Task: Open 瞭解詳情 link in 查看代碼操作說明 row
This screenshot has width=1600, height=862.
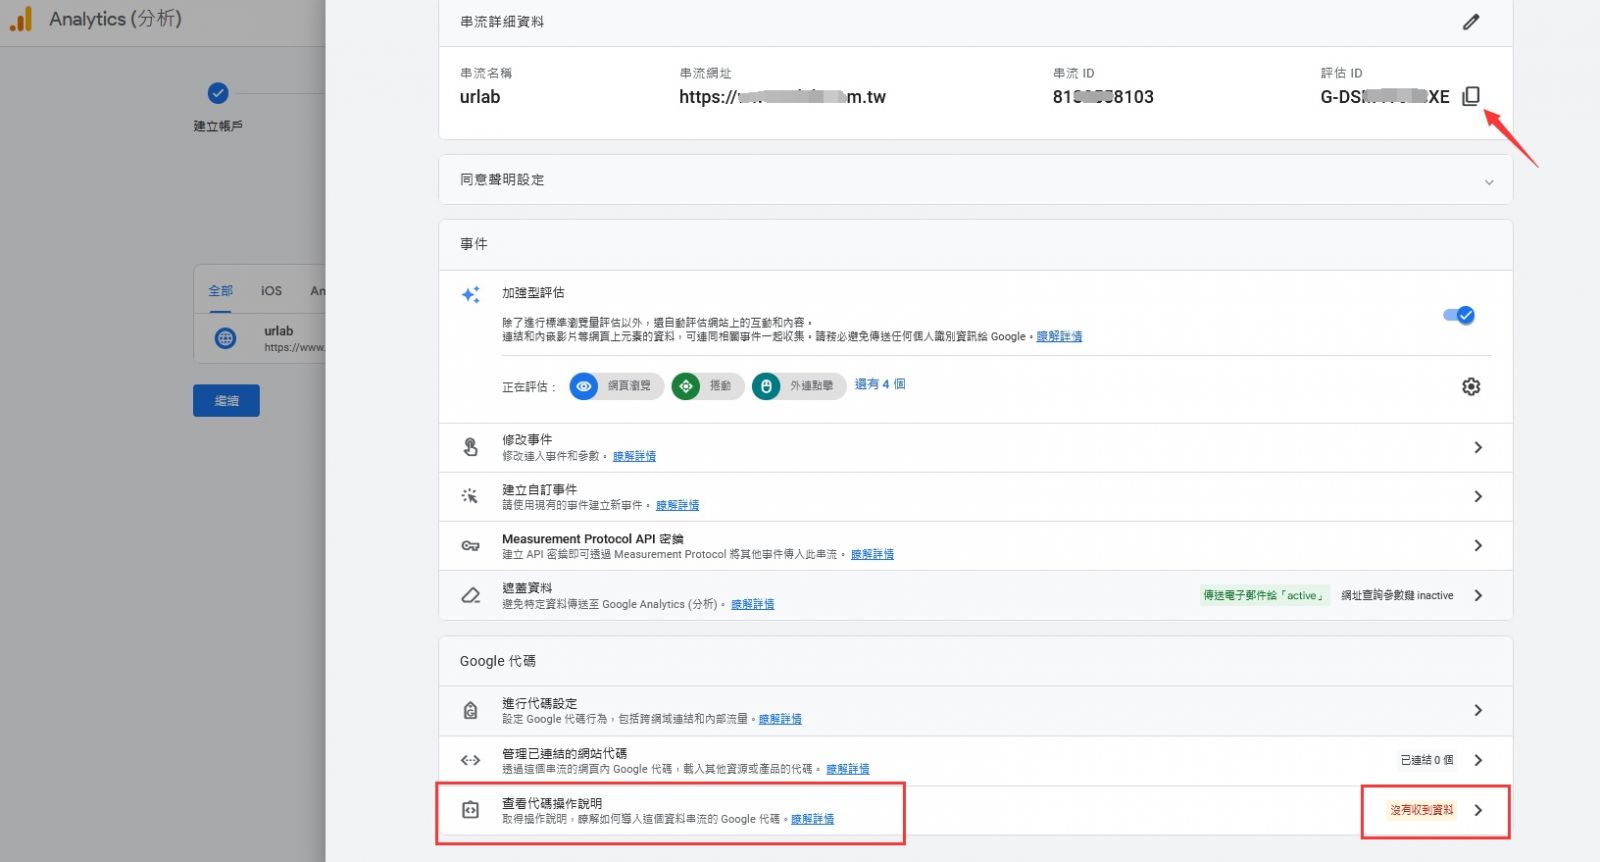Action: tap(812, 819)
